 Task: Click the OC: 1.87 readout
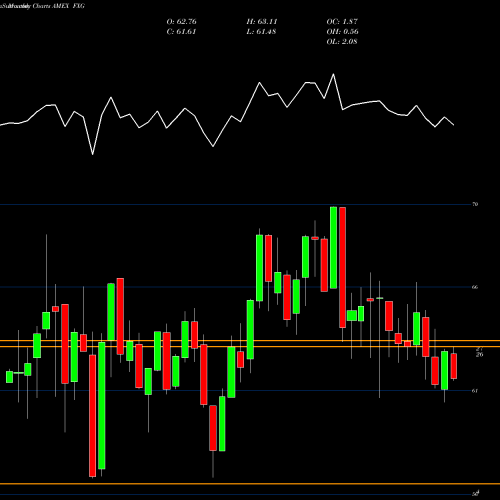(x=342, y=22)
